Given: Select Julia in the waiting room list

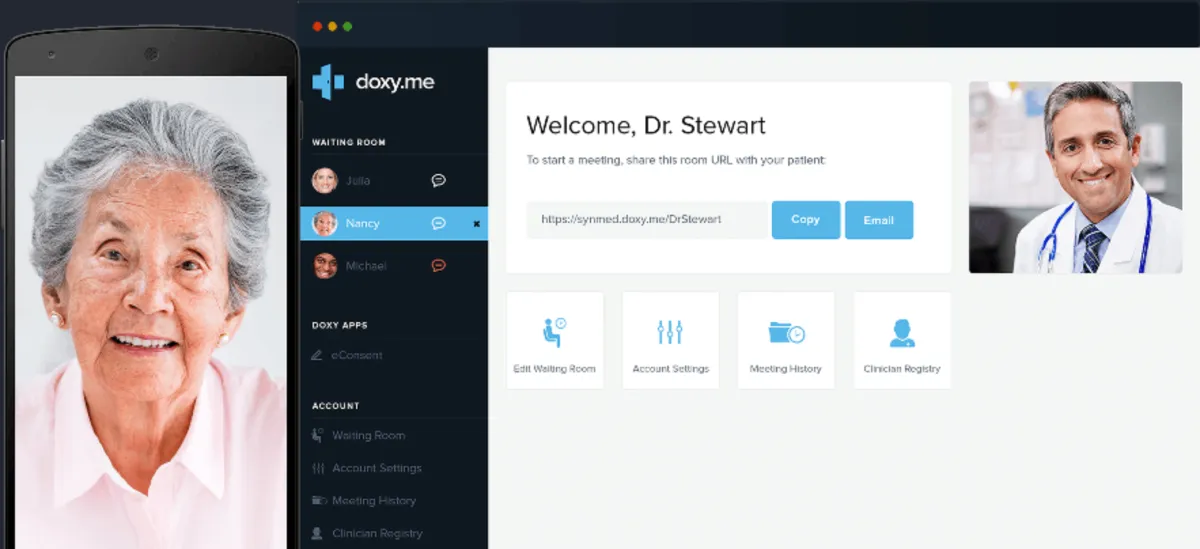Looking at the screenshot, I should coord(394,181).
